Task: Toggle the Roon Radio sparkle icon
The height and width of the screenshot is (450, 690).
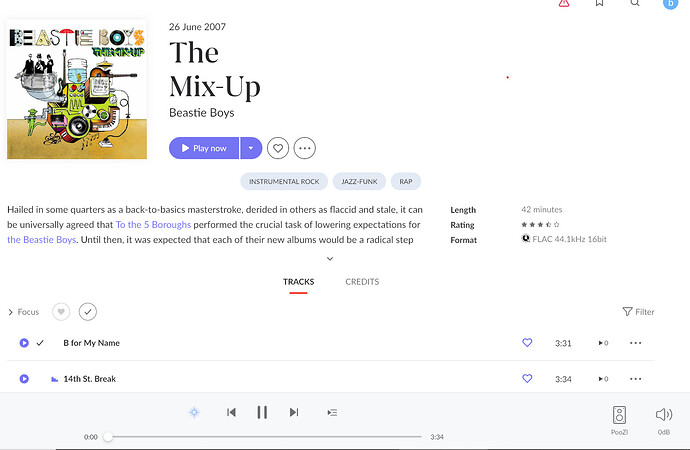Action: point(194,413)
